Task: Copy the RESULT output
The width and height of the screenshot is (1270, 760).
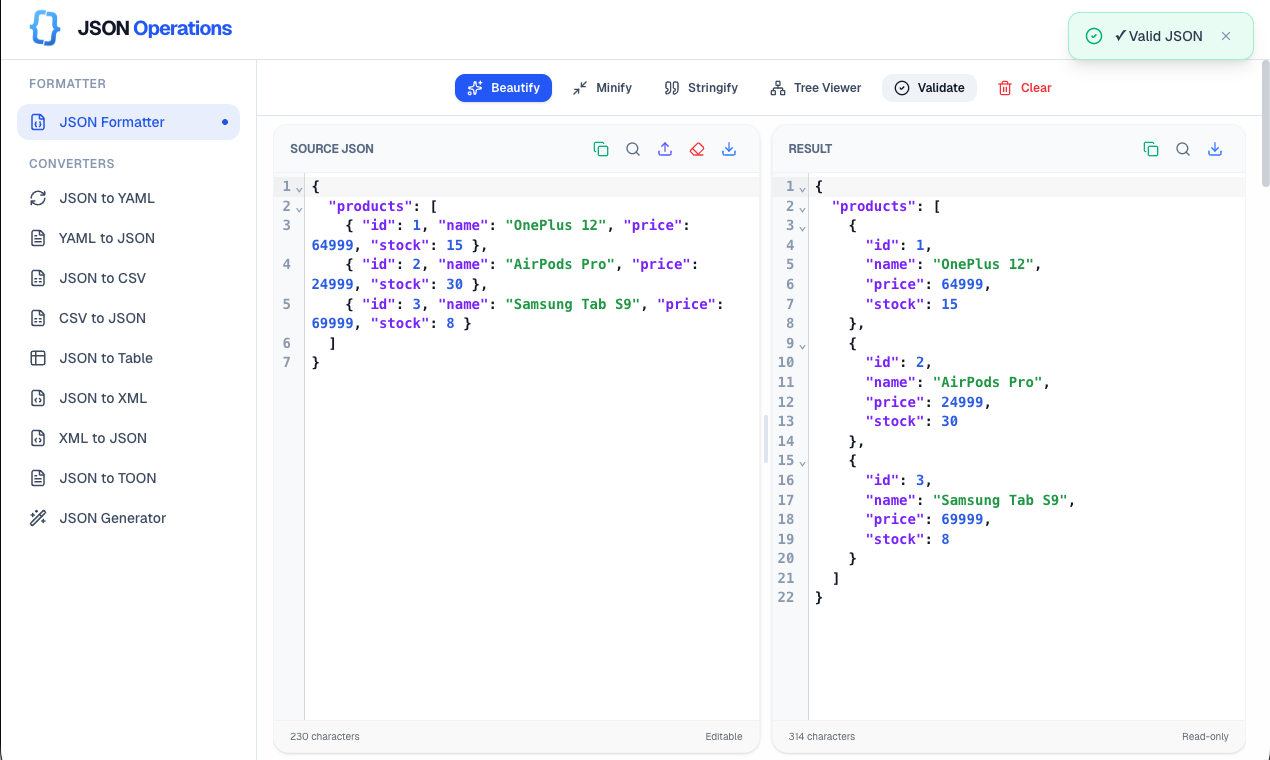Action: (1151, 148)
